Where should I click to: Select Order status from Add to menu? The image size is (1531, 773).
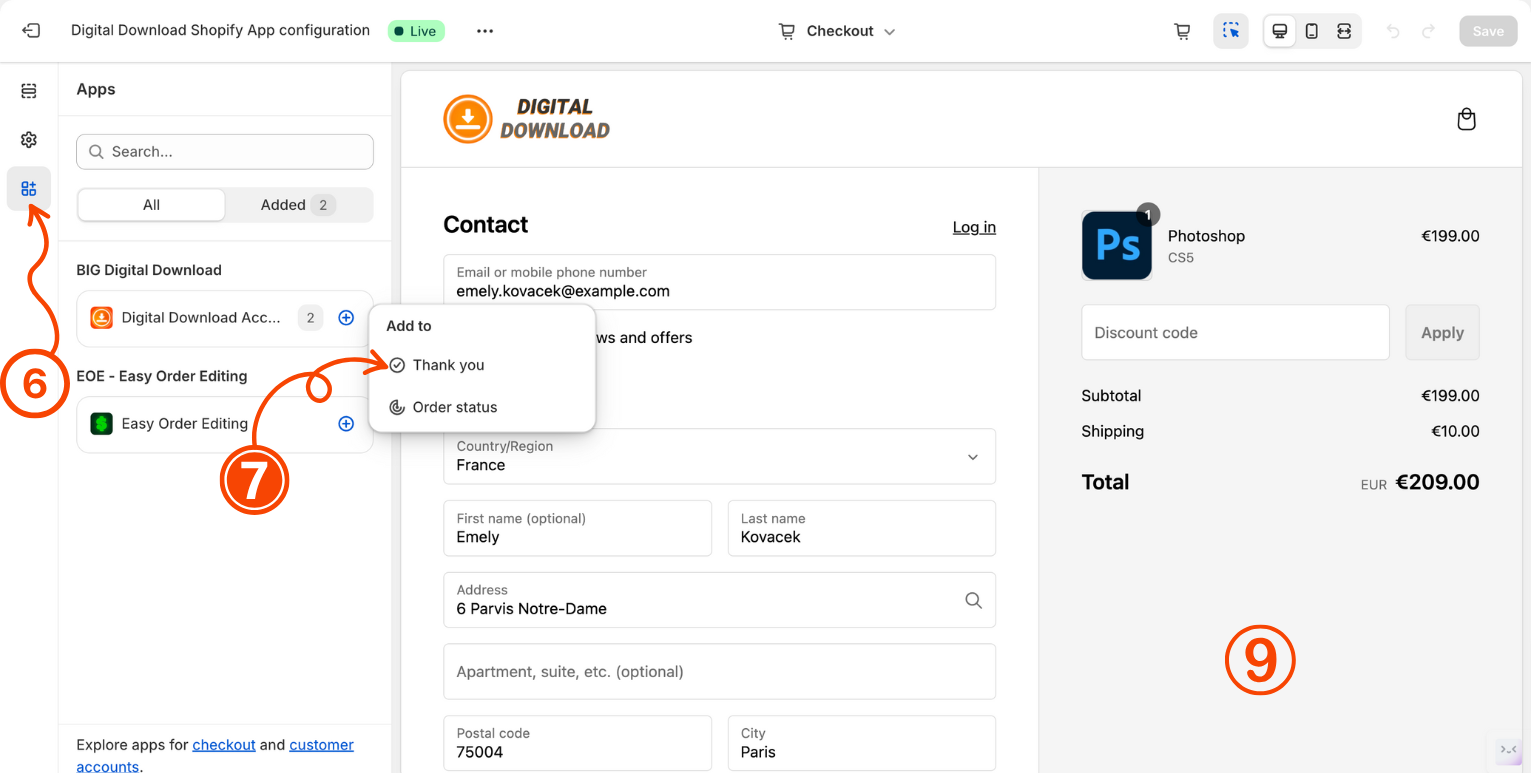click(x=454, y=407)
